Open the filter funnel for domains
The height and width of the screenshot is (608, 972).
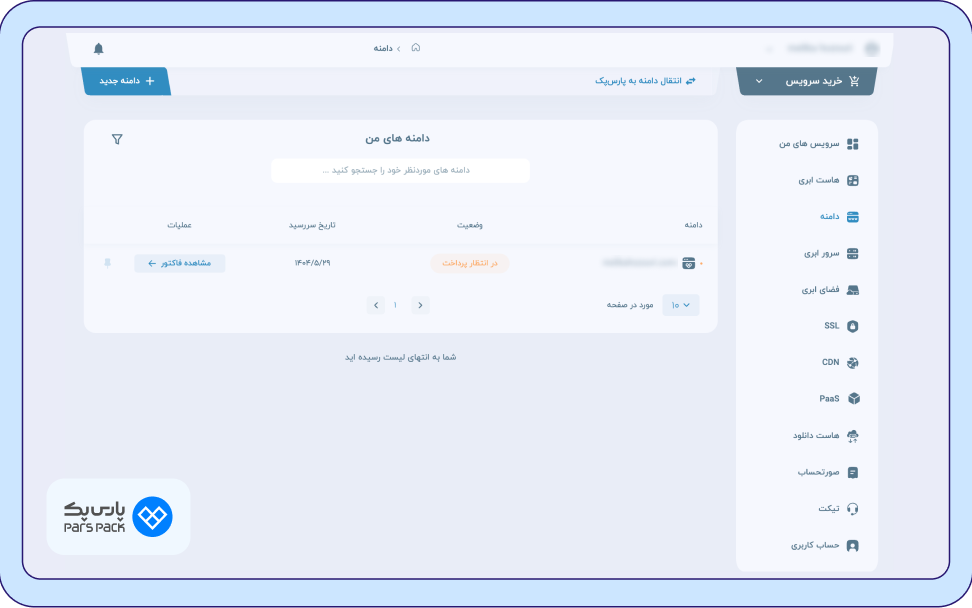[117, 139]
